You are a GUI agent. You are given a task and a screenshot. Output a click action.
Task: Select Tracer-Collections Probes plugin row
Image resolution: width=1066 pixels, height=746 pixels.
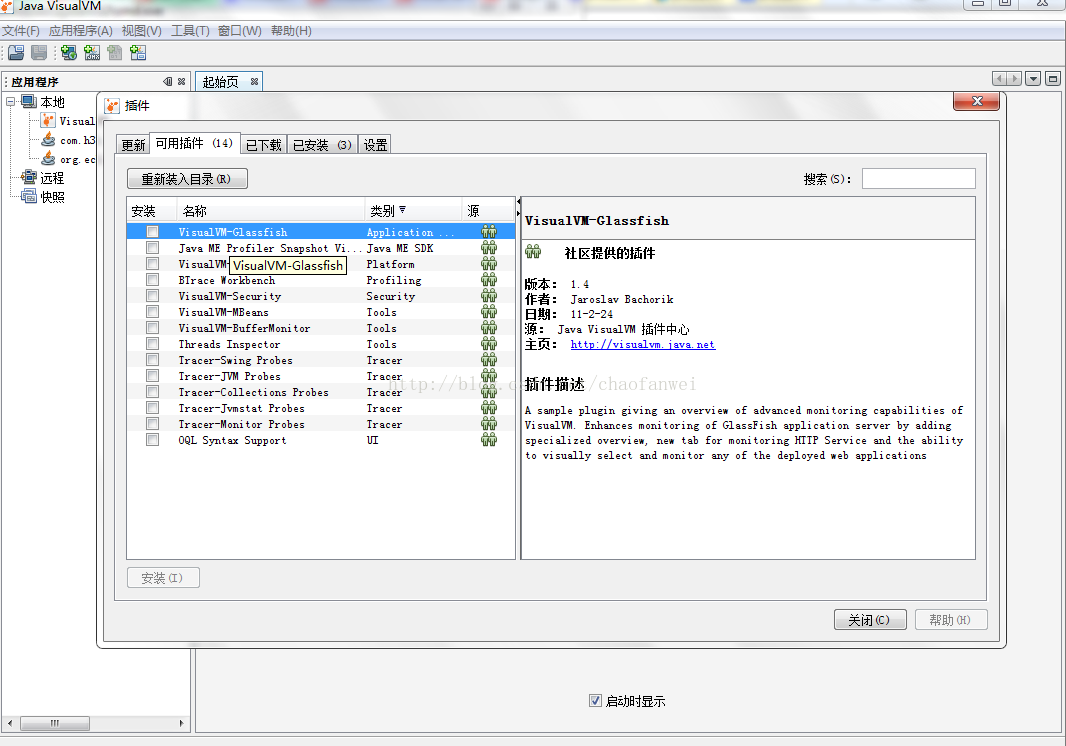click(x=320, y=392)
